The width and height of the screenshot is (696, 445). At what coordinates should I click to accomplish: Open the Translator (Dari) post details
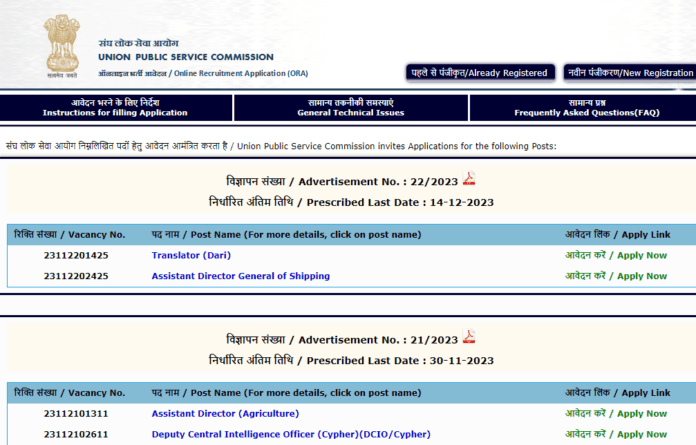[x=191, y=256]
